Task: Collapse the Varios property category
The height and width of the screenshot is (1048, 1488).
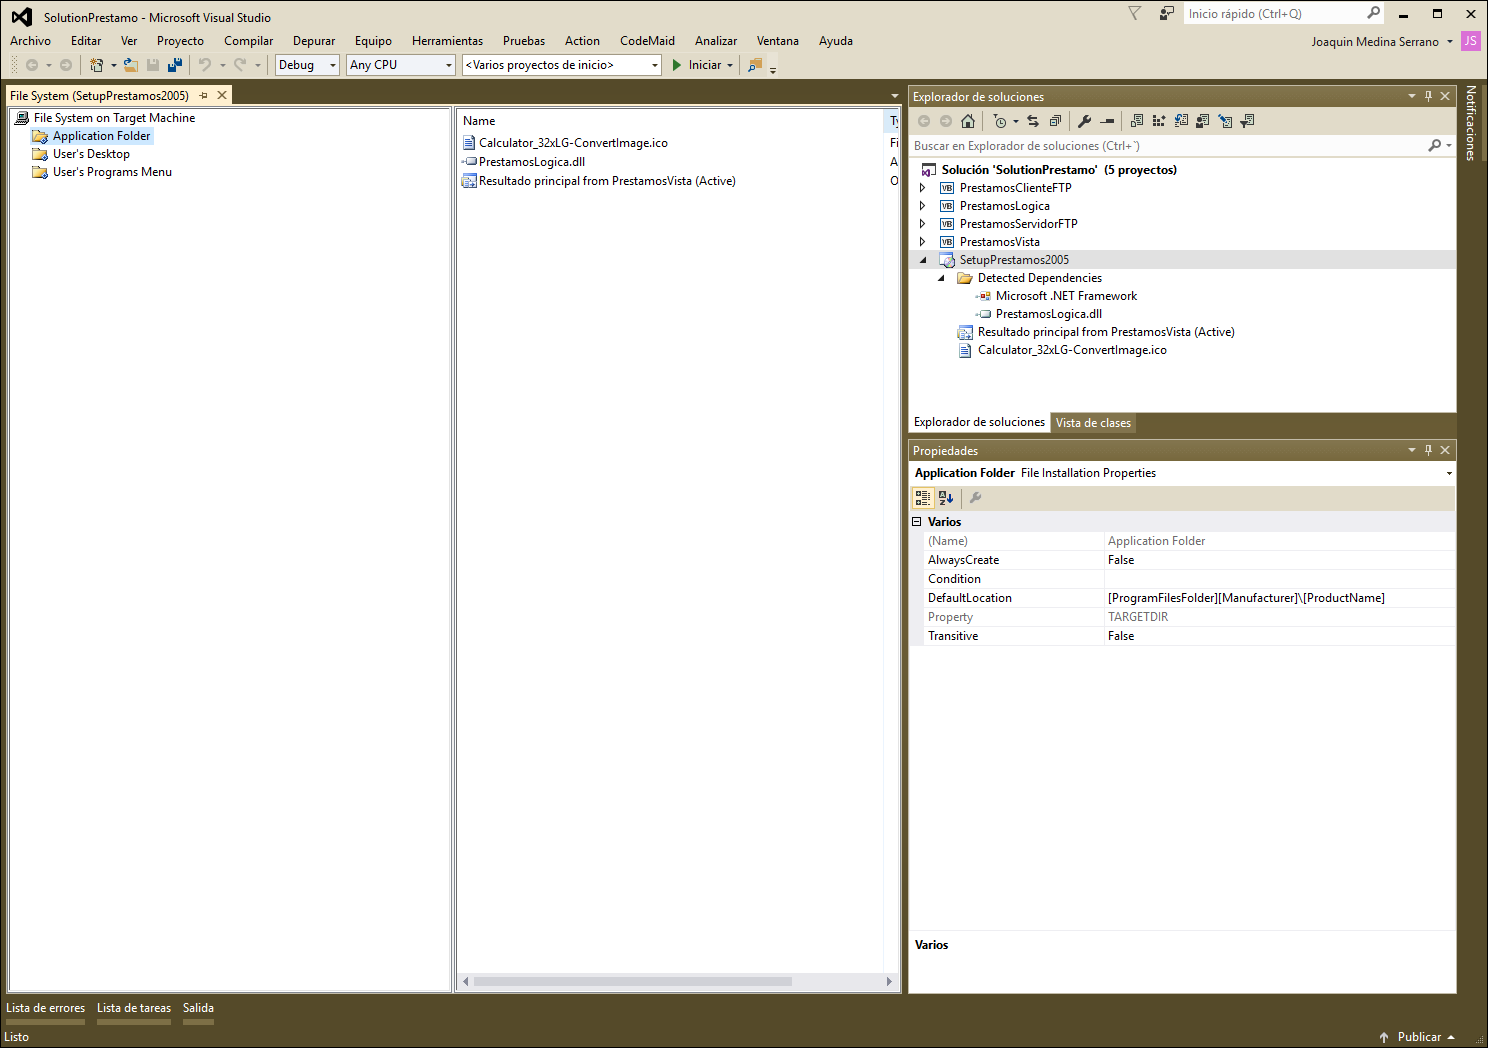Action: click(x=917, y=522)
